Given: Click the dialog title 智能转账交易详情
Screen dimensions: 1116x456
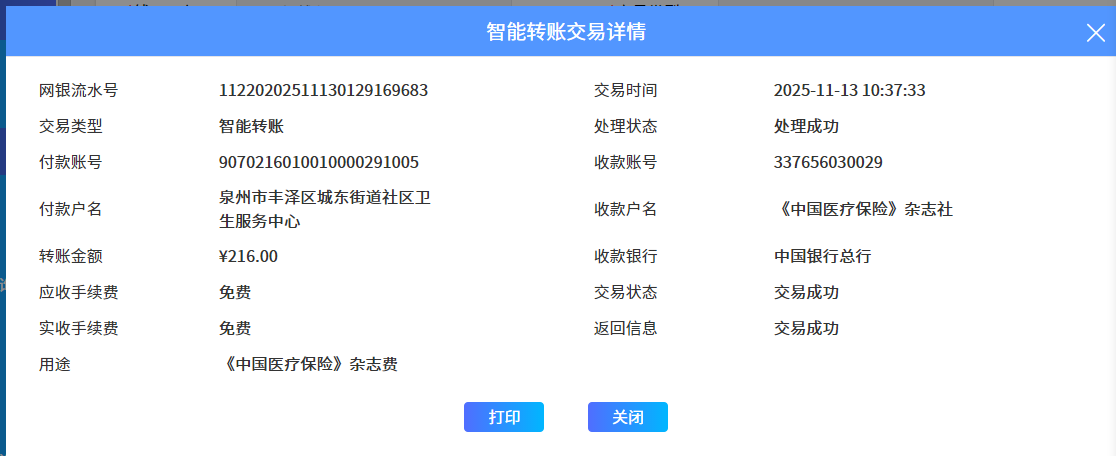Looking at the screenshot, I should [x=566, y=32].
